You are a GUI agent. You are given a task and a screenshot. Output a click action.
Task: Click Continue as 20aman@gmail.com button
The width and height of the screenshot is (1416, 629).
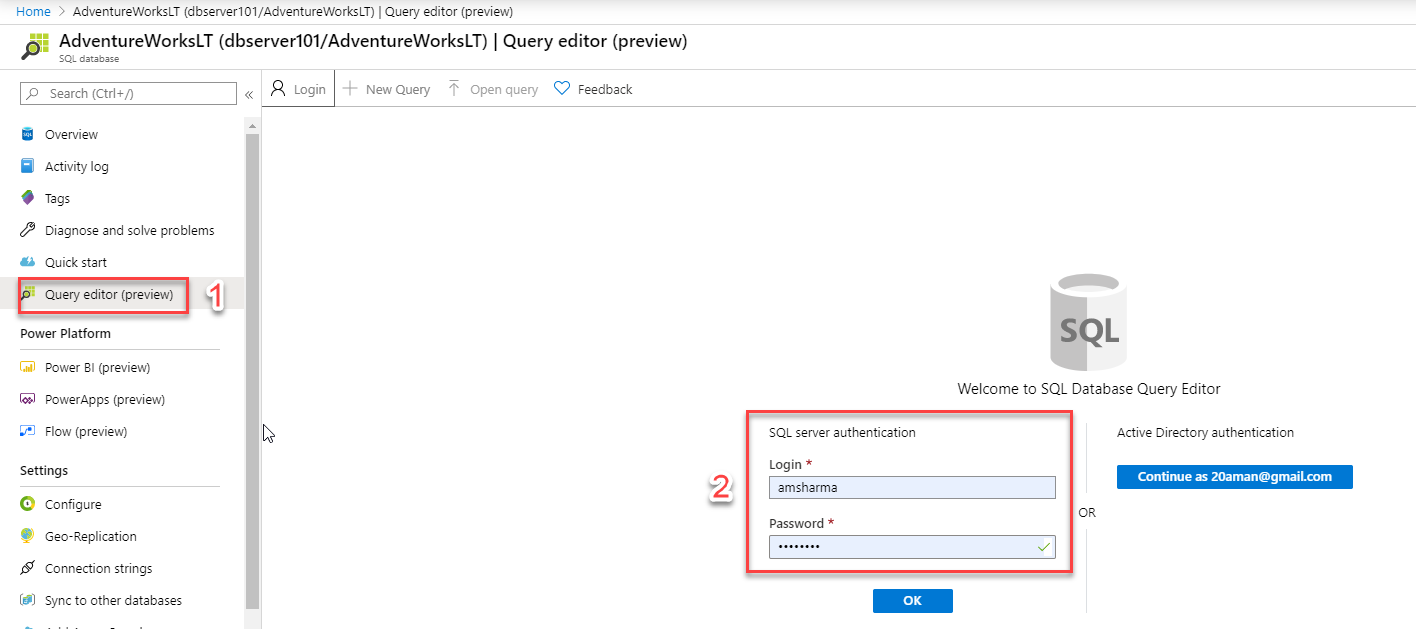point(1234,477)
